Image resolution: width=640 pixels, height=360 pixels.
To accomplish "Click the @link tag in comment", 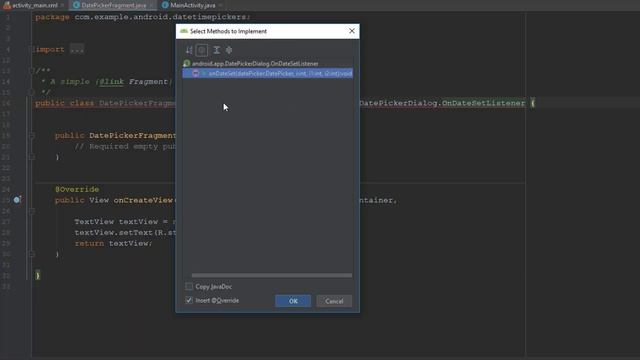I will coord(111,82).
